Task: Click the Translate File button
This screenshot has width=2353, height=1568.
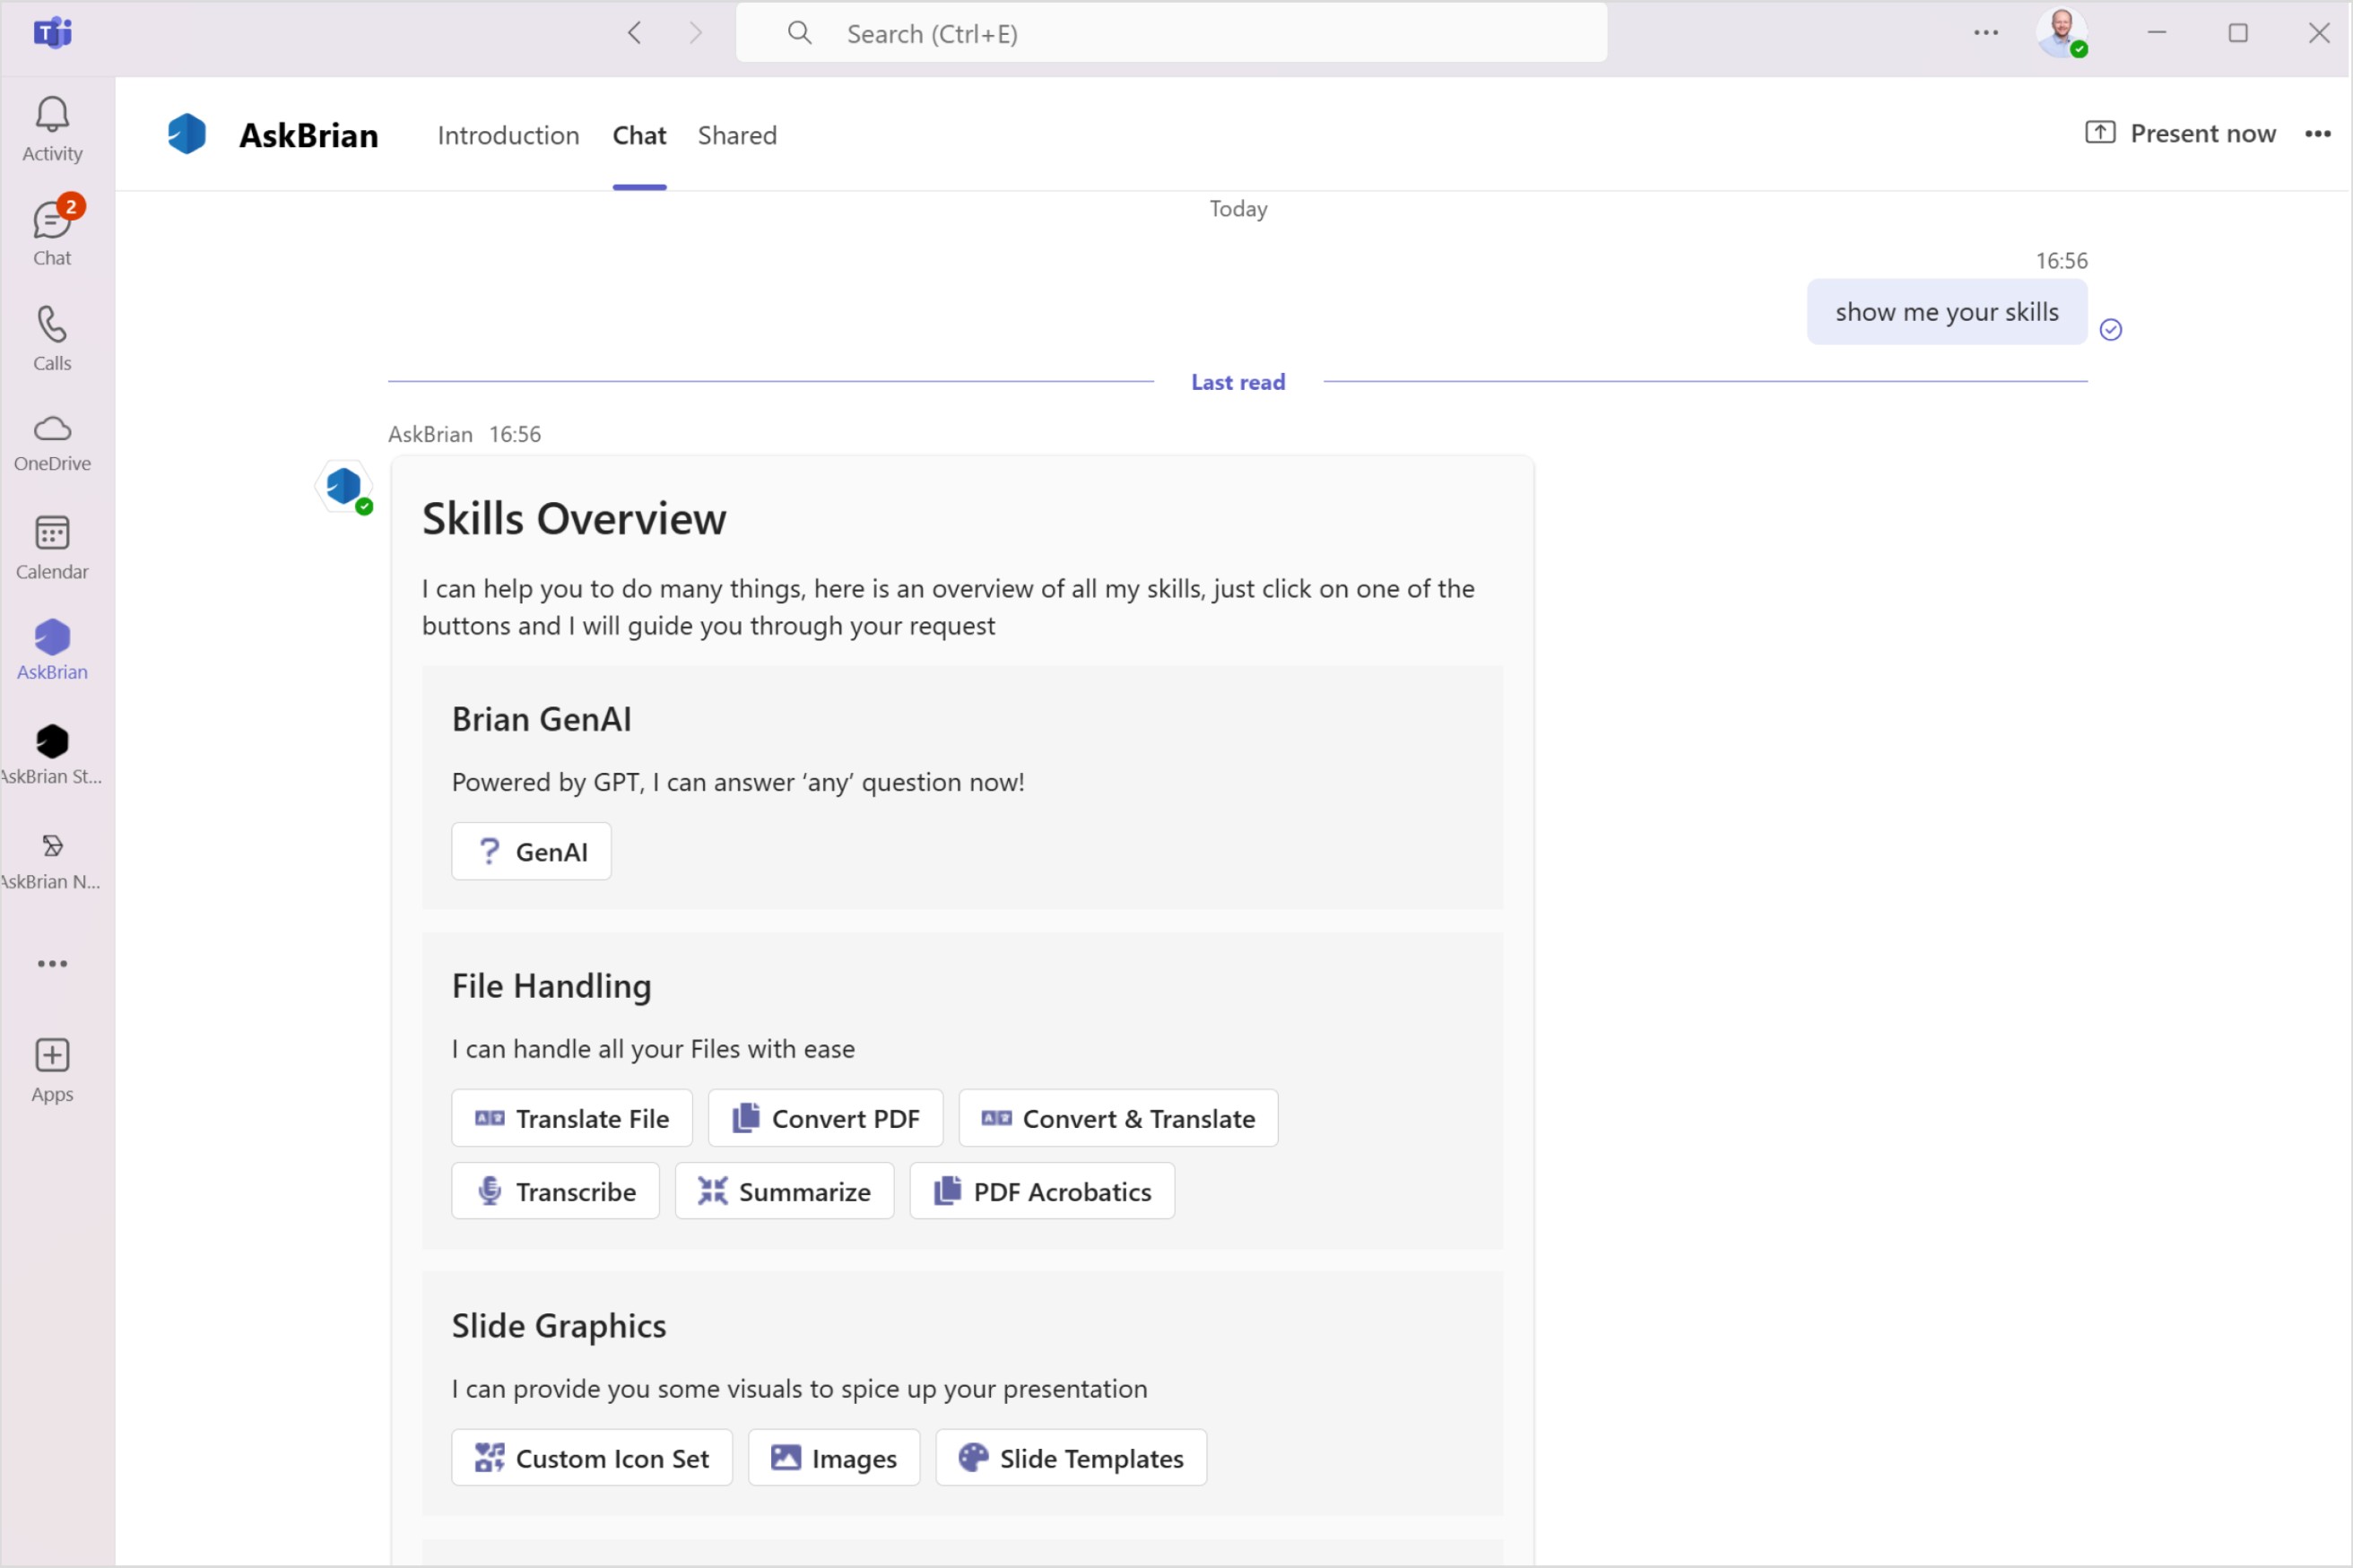Action: [572, 1118]
